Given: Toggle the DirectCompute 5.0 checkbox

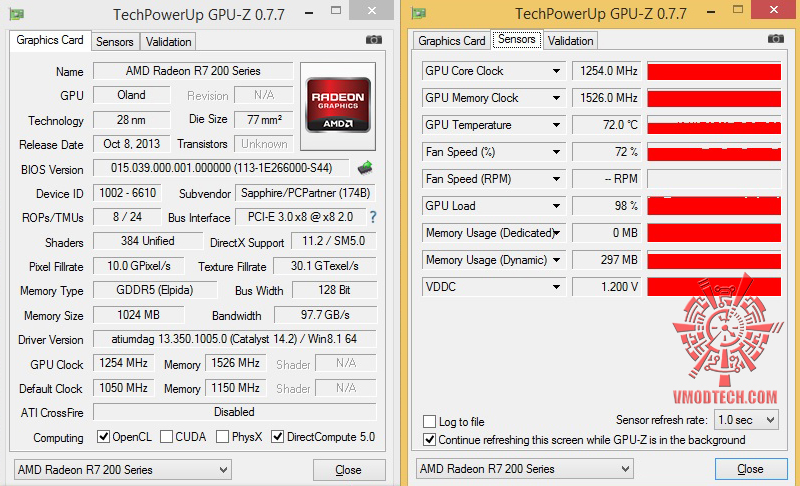Looking at the screenshot, I should pyautogui.click(x=278, y=437).
